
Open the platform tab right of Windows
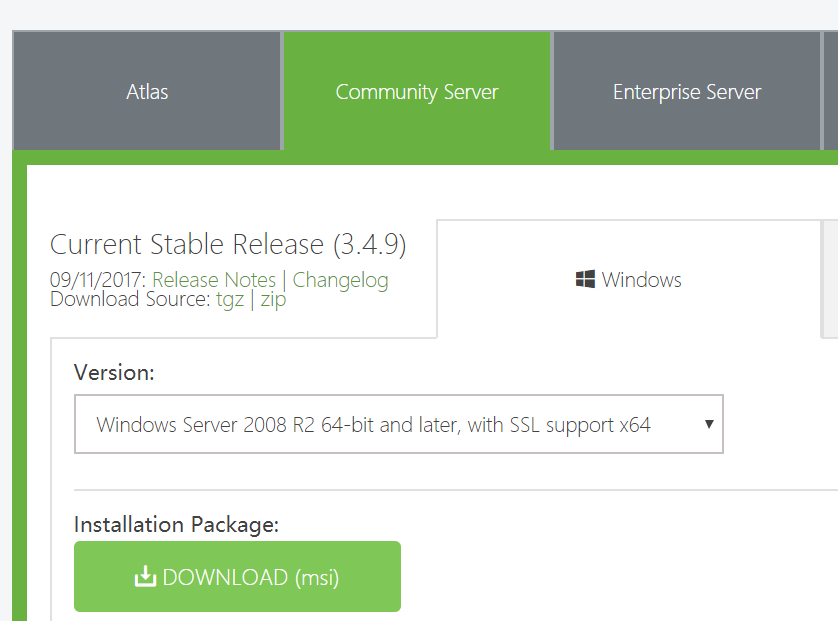(831, 279)
